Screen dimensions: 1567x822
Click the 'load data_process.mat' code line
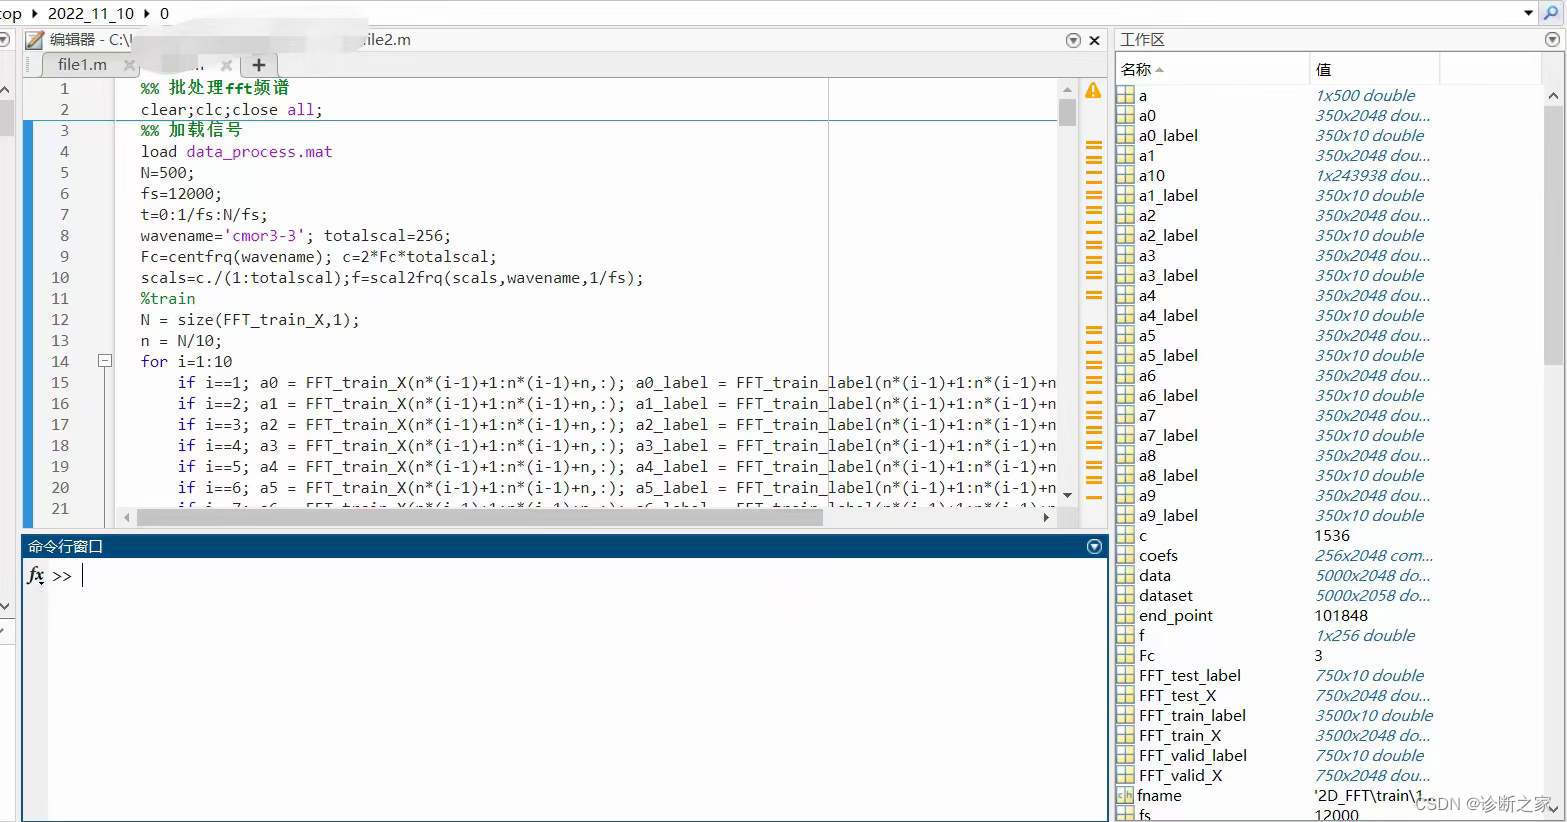pyautogui.click(x=236, y=151)
